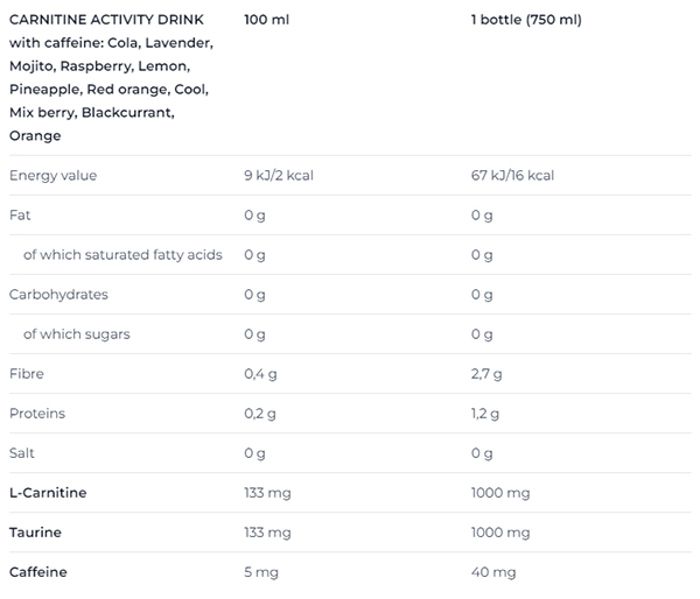Select the Carbohydrates row label
Screen dimensions: 700x599
click(x=58, y=294)
